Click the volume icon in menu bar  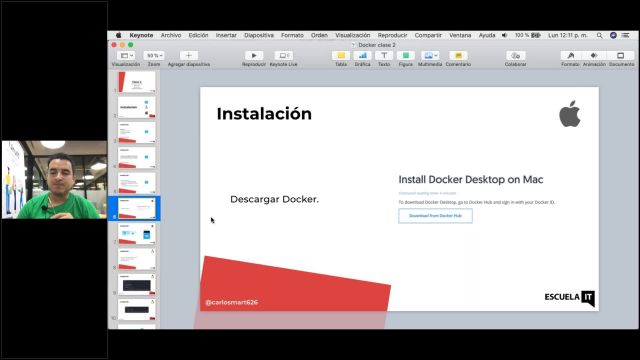coord(504,36)
